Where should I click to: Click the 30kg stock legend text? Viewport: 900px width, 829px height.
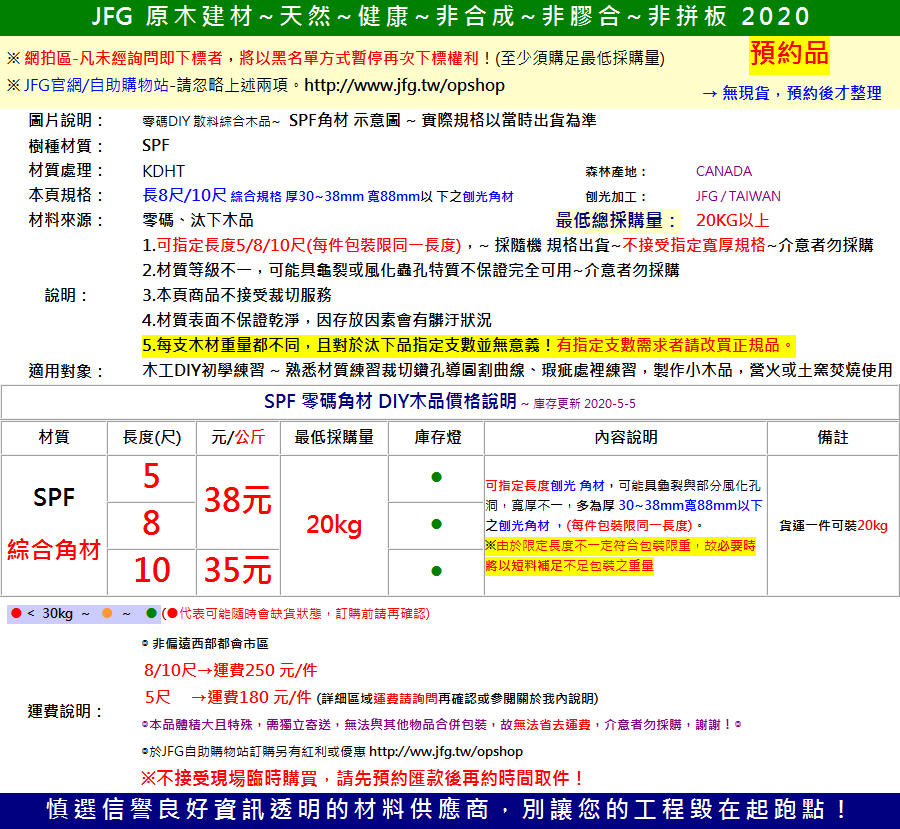[x=57, y=614]
